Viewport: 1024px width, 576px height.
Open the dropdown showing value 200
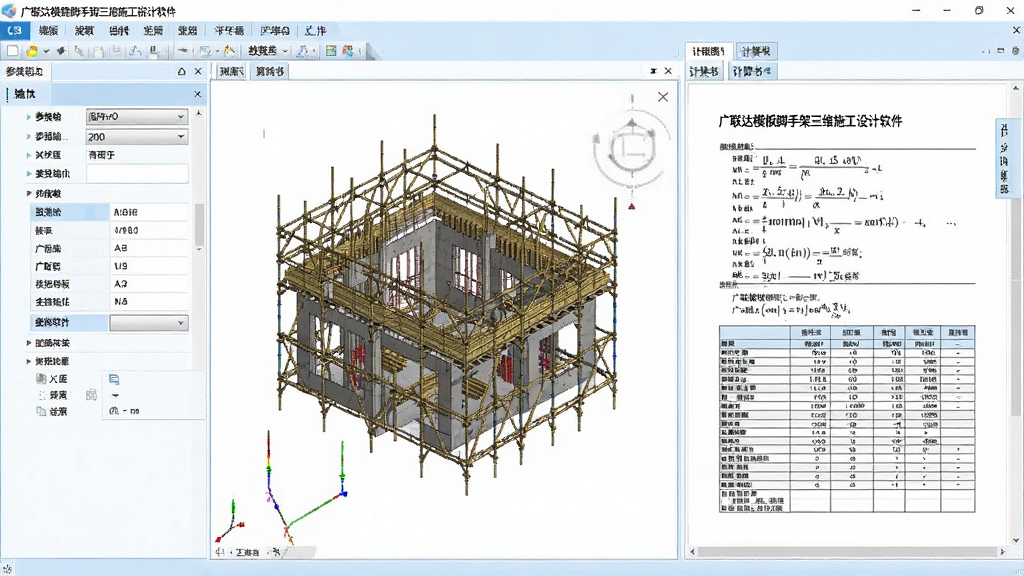click(137, 136)
